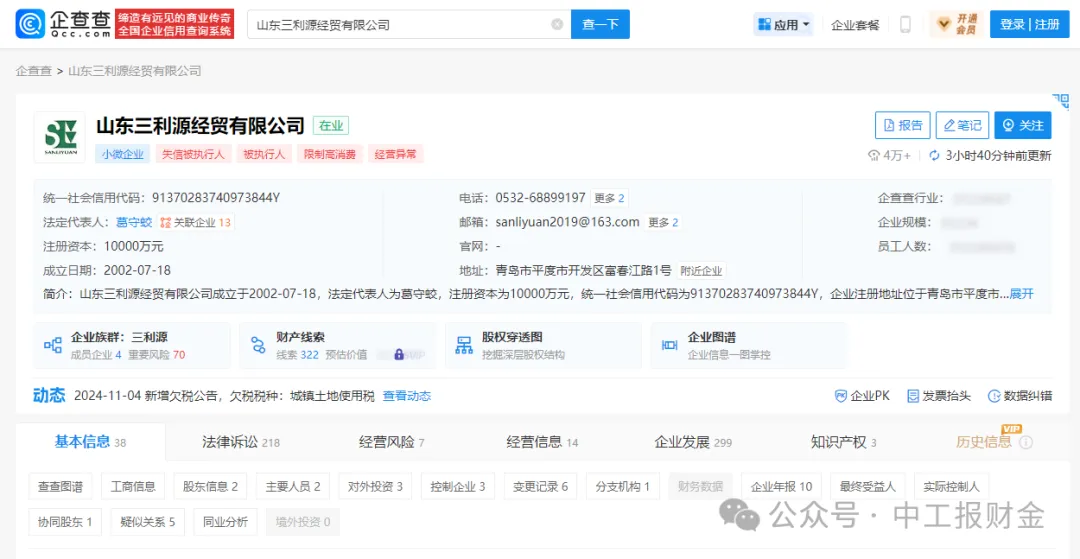Select the 疑似关系 5 button
The width and height of the screenshot is (1080, 559).
point(147,522)
